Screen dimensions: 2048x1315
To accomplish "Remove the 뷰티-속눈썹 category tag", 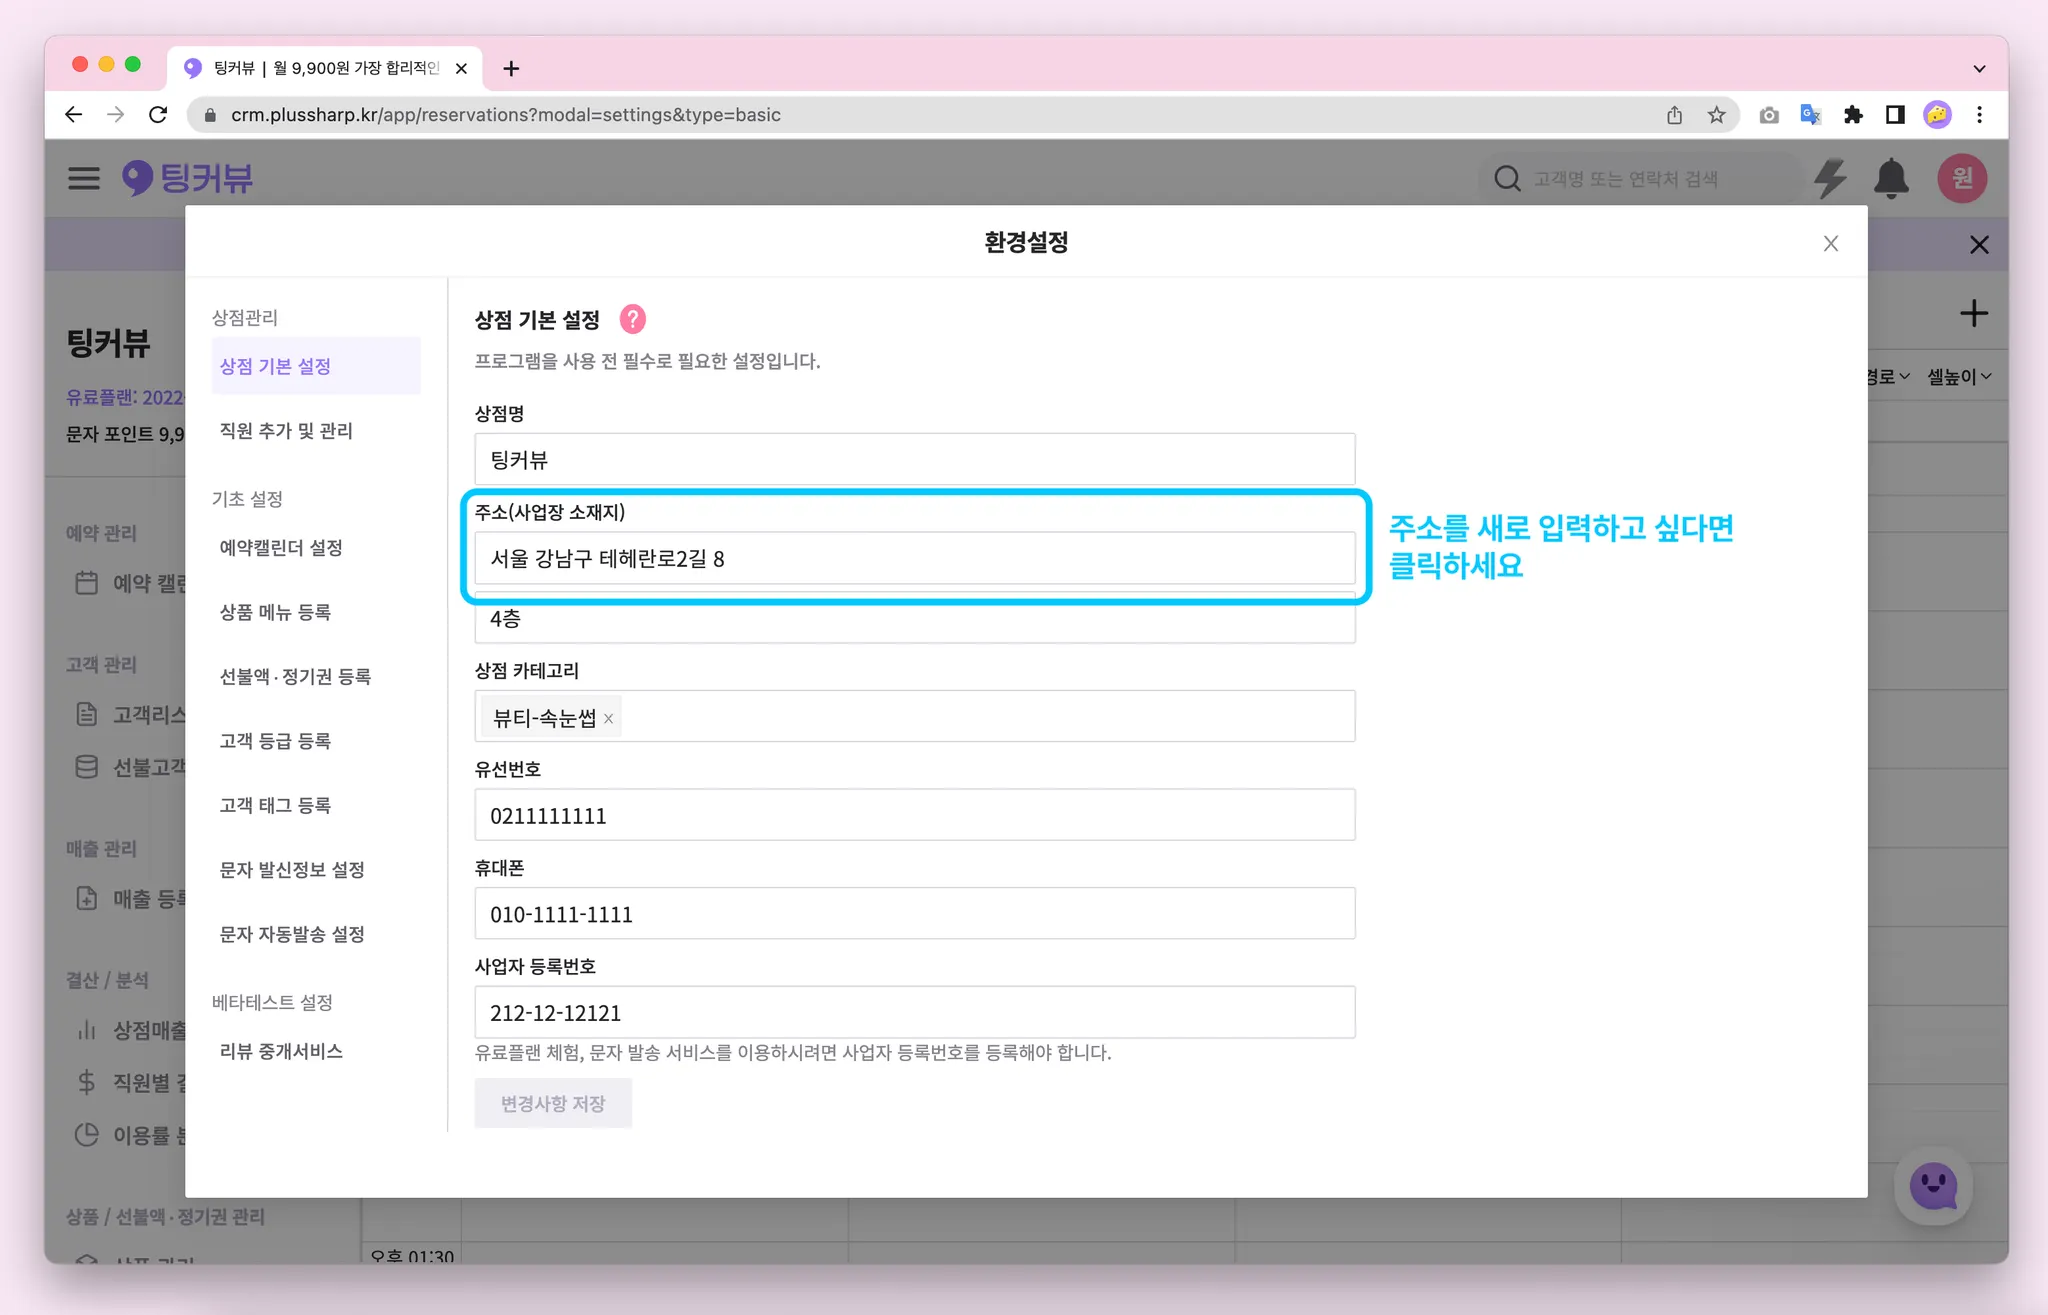I will pyautogui.click(x=608, y=719).
